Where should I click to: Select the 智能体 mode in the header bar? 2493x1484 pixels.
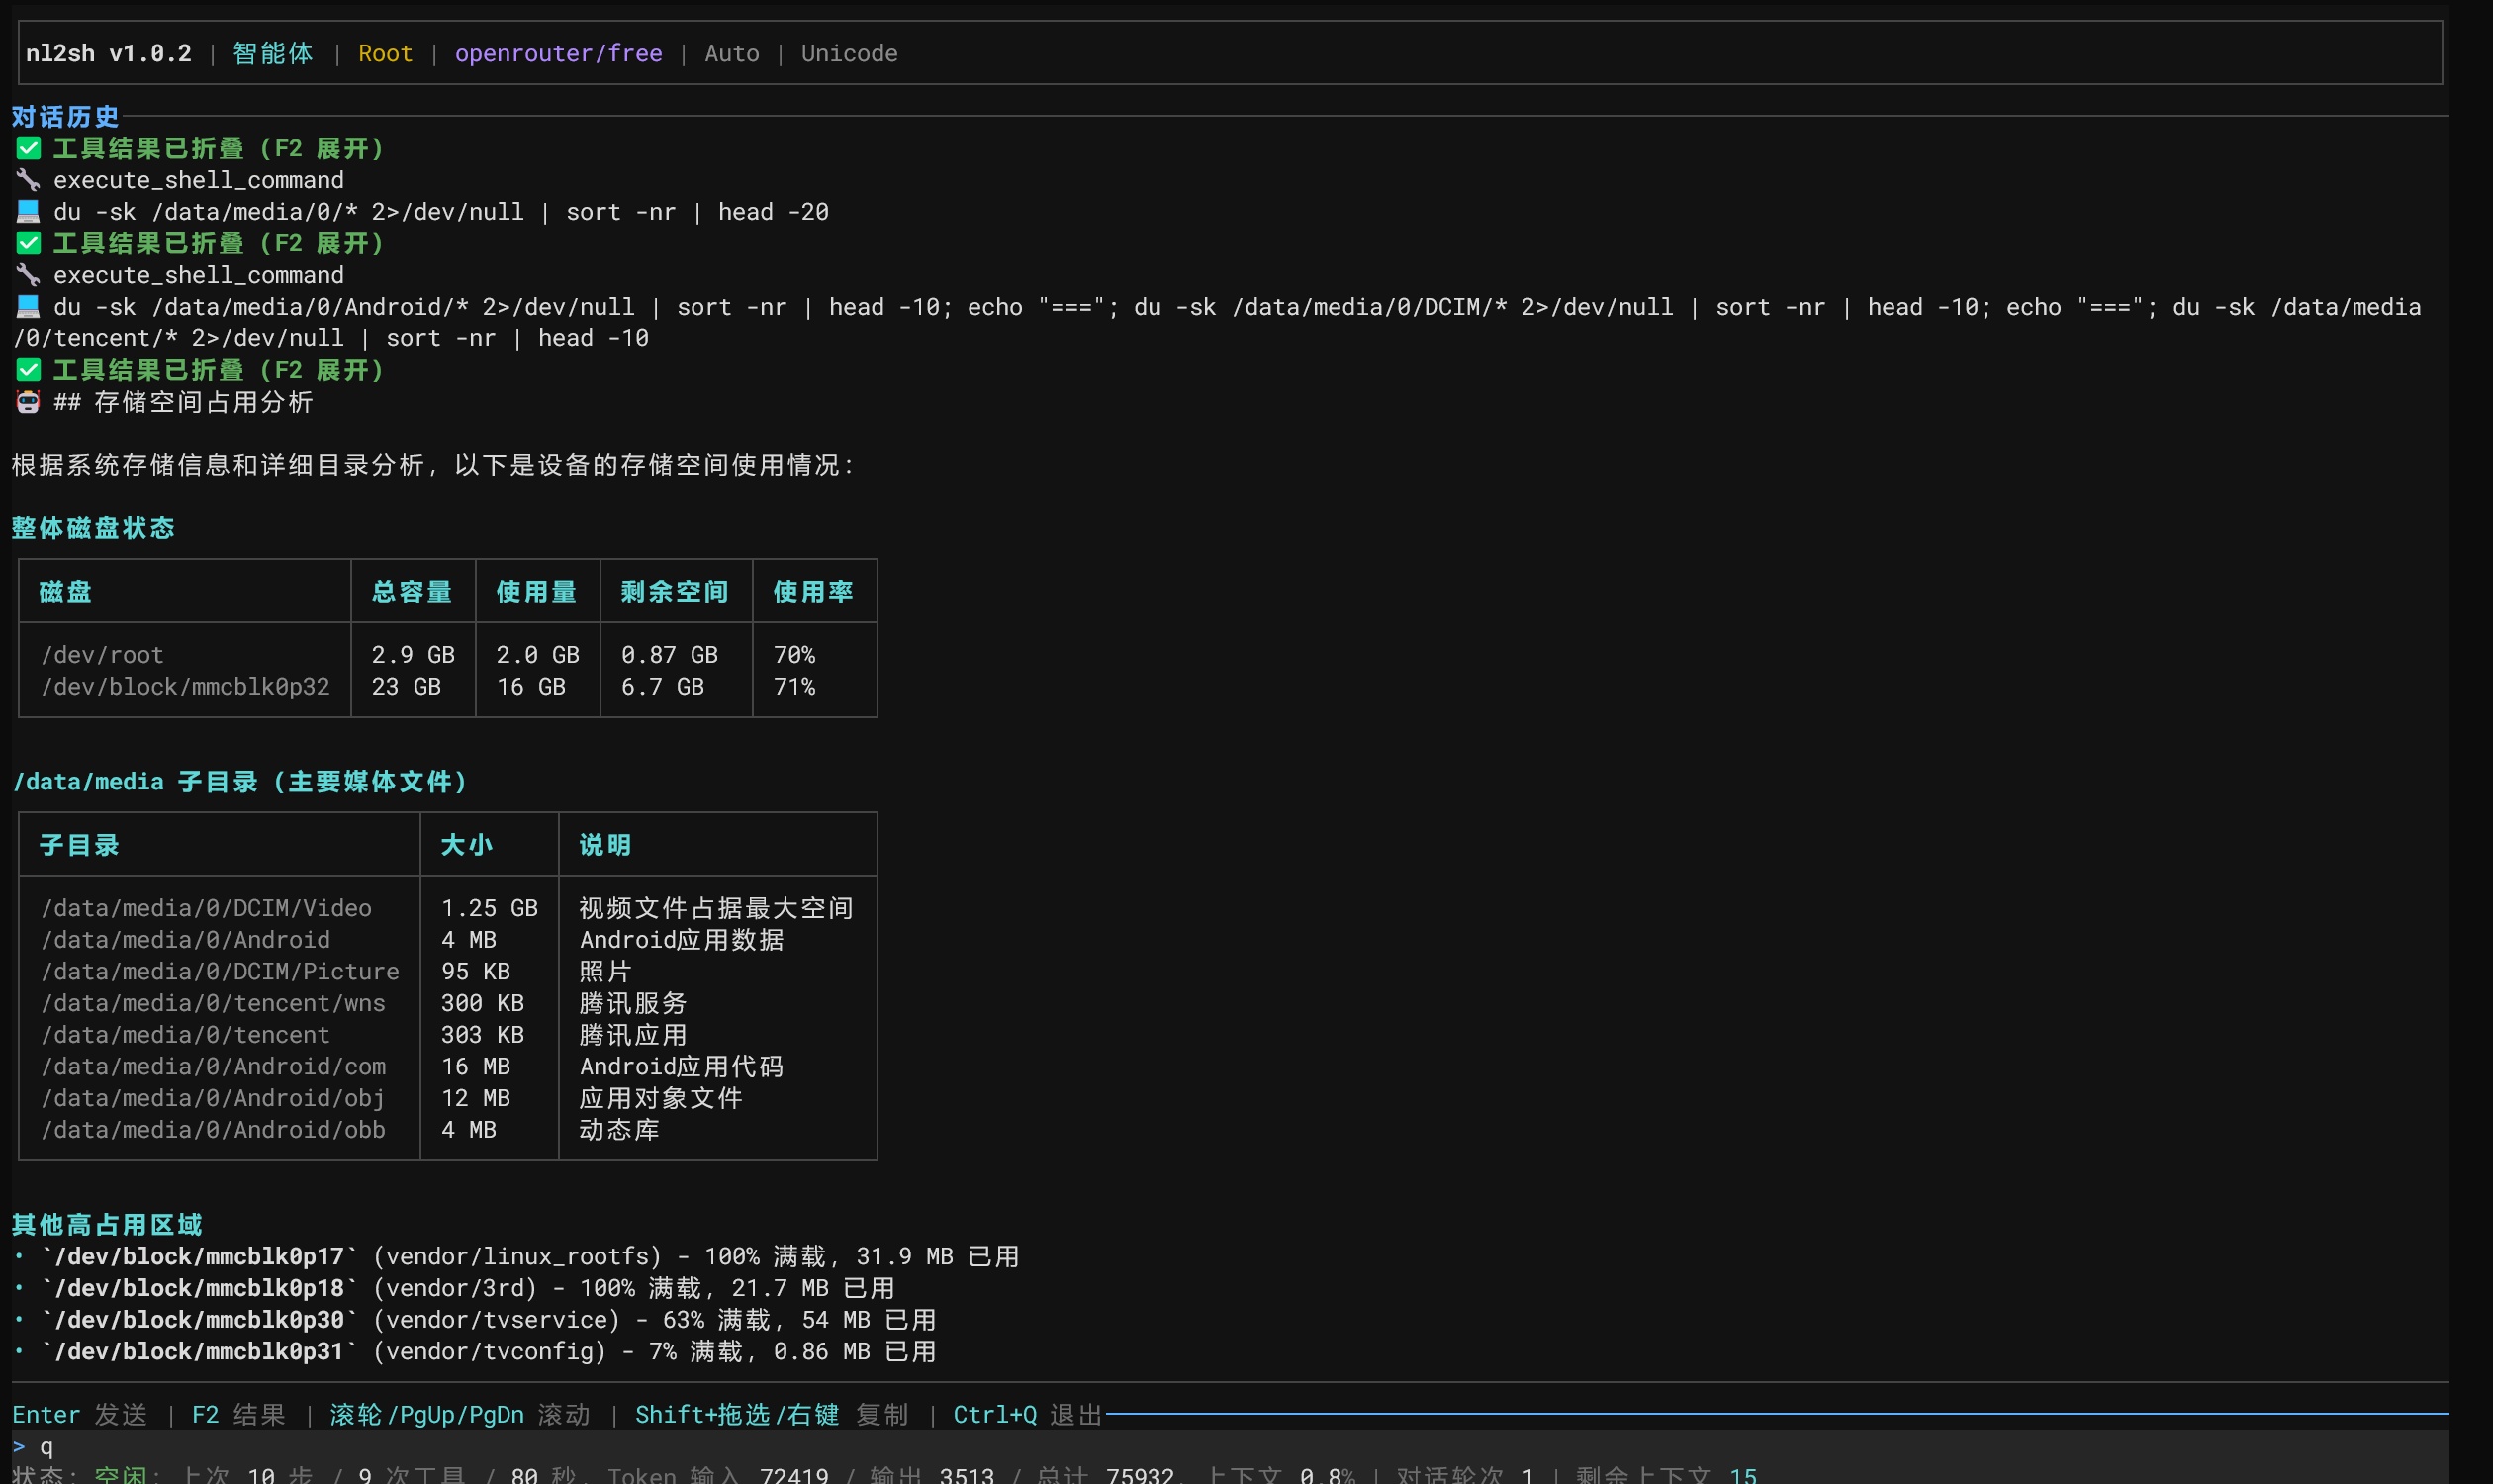click(x=272, y=53)
